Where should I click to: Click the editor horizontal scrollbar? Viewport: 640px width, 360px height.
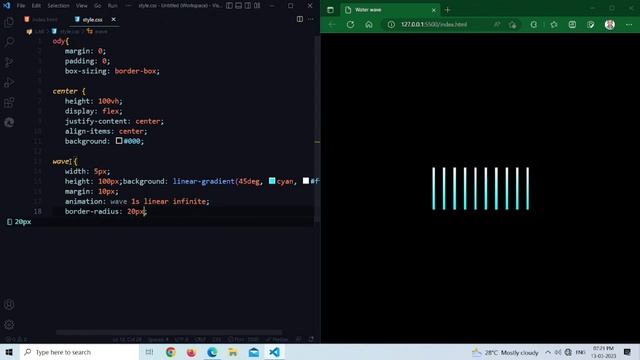(x=169, y=332)
